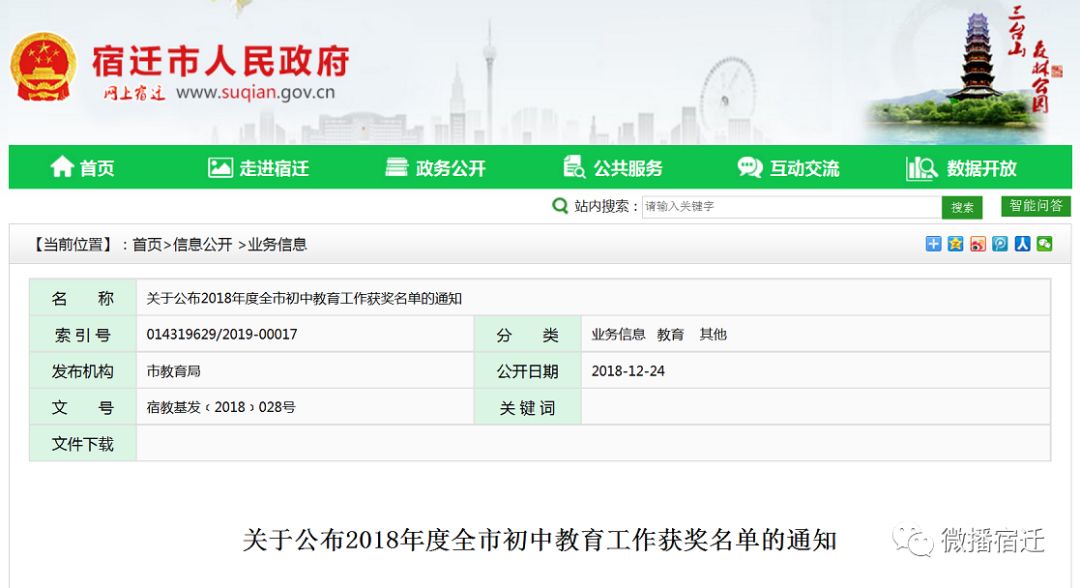Click the document number 宿教基发〔2018〕028号
The width and height of the screenshot is (1080, 588).
[x=221, y=408]
